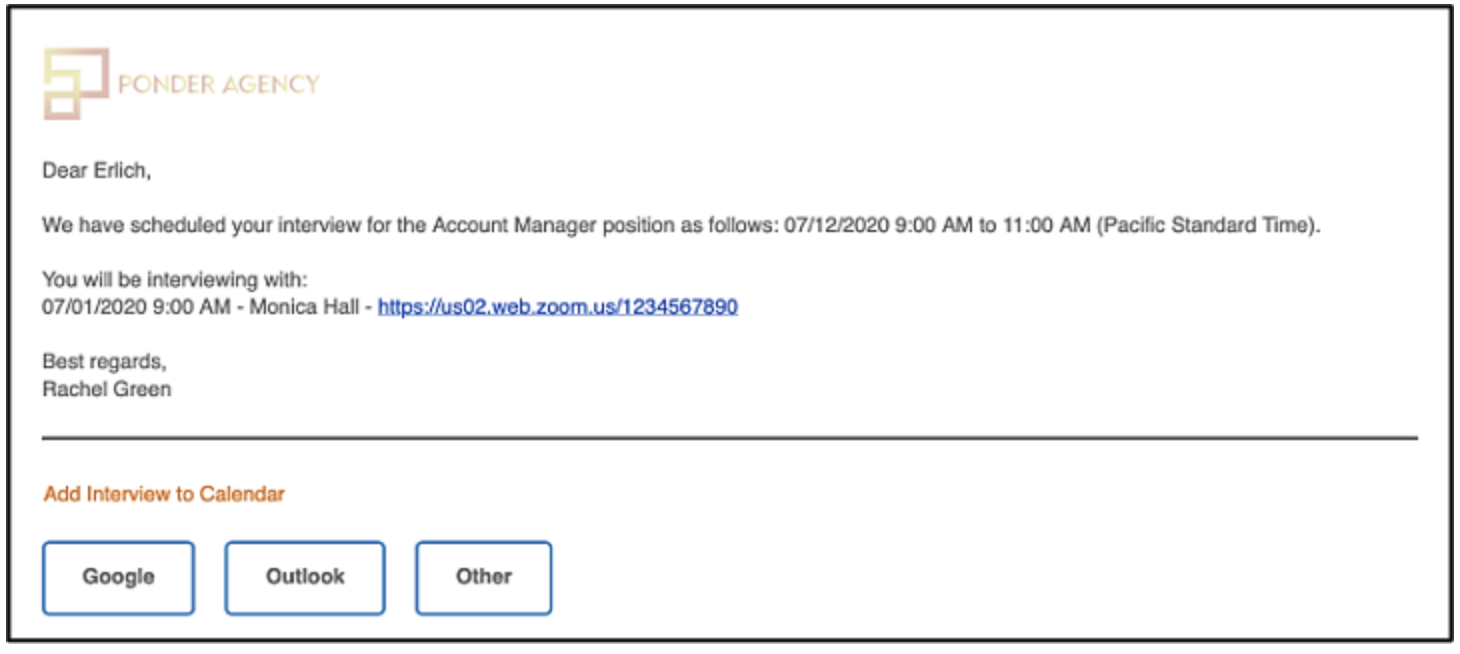Open the Zoom meeting link
Viewport: 1460px width, 654px height.
coord(558,307)
